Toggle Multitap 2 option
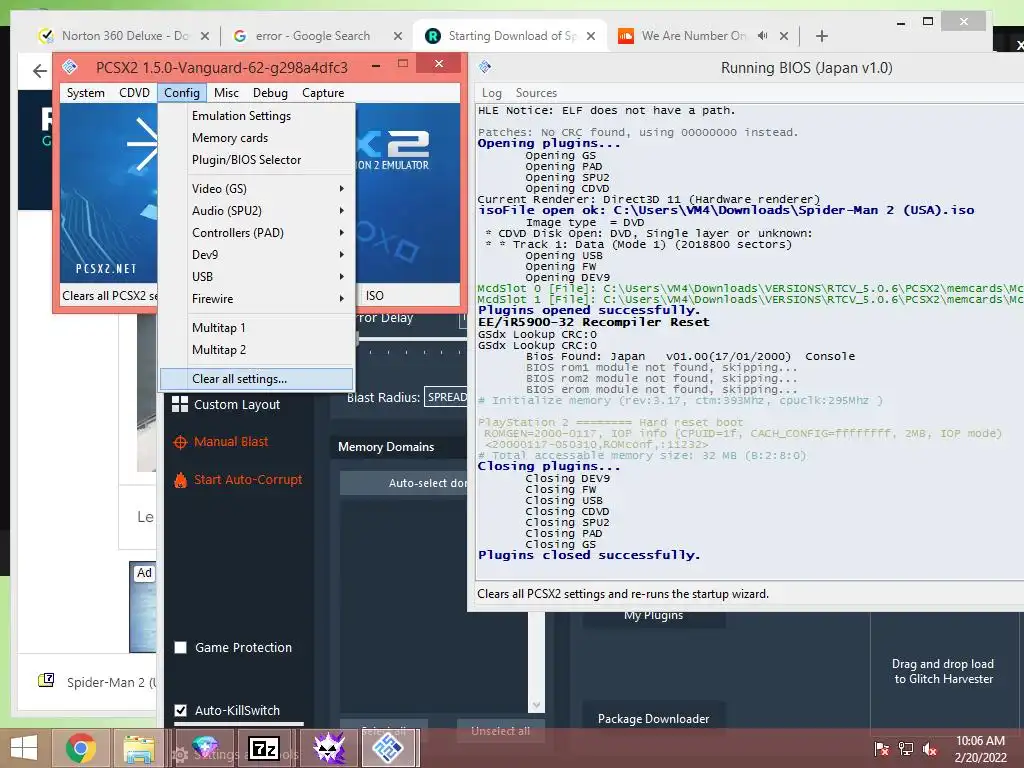The width and height of the screenshot is (1024, 768). click(x=257, y=350)
